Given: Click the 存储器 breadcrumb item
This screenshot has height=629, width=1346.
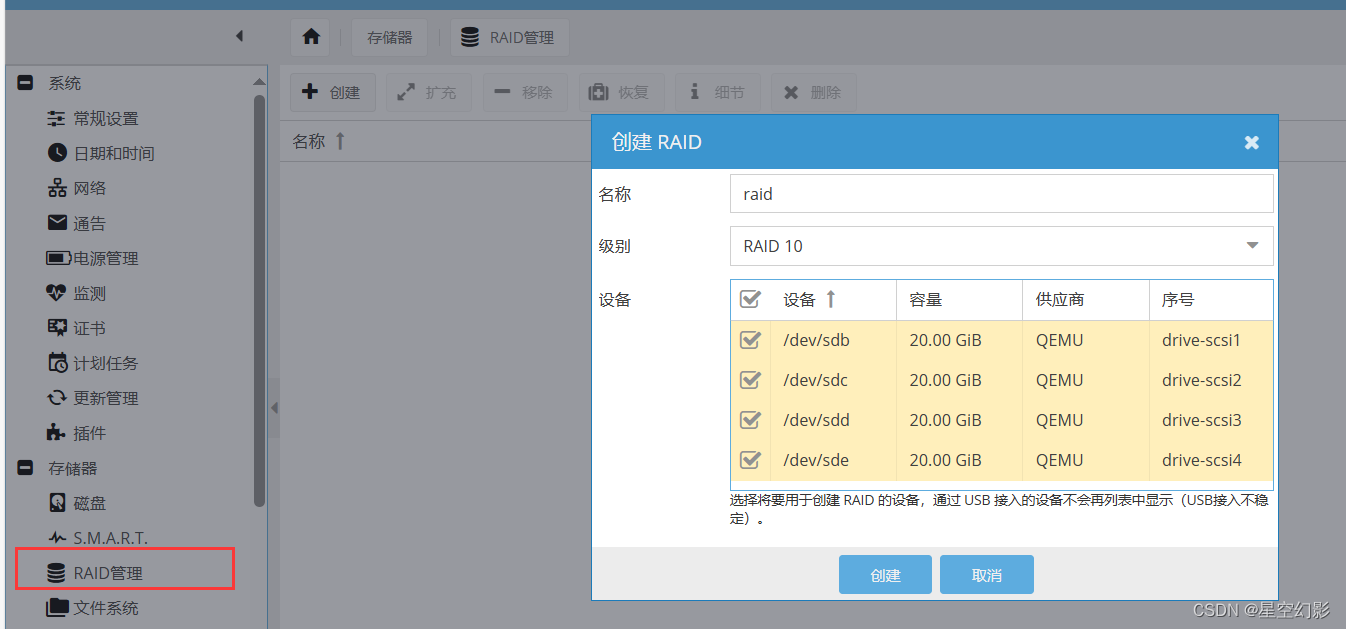Looking at the screenshot, I should point(389,36).
